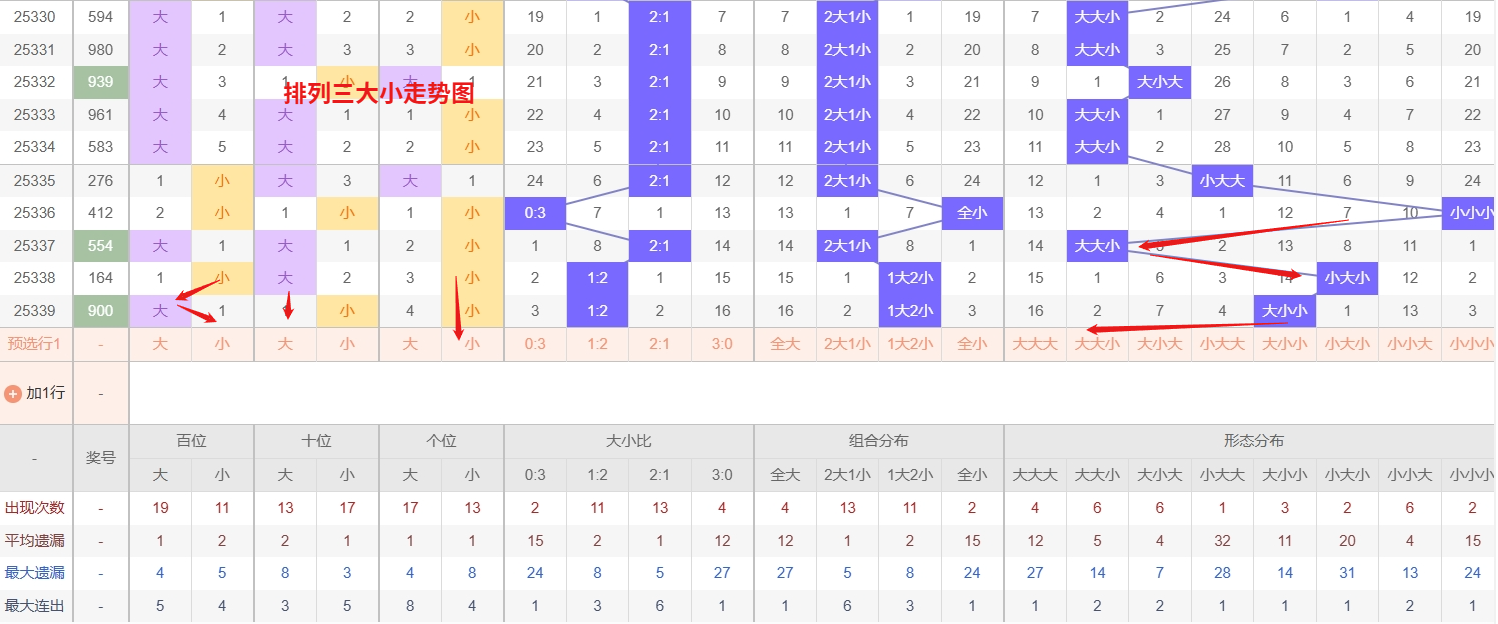Click the prize number 276
1498x624 pixels.
coord(101,181)
